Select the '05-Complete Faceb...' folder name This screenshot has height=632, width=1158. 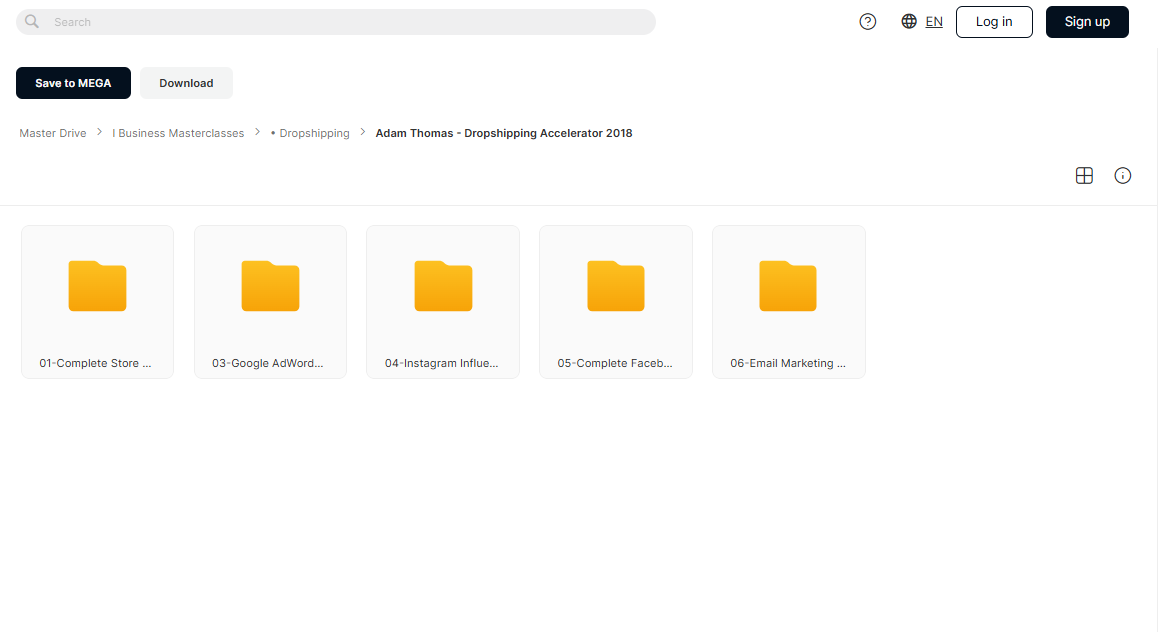pos(615,363)
